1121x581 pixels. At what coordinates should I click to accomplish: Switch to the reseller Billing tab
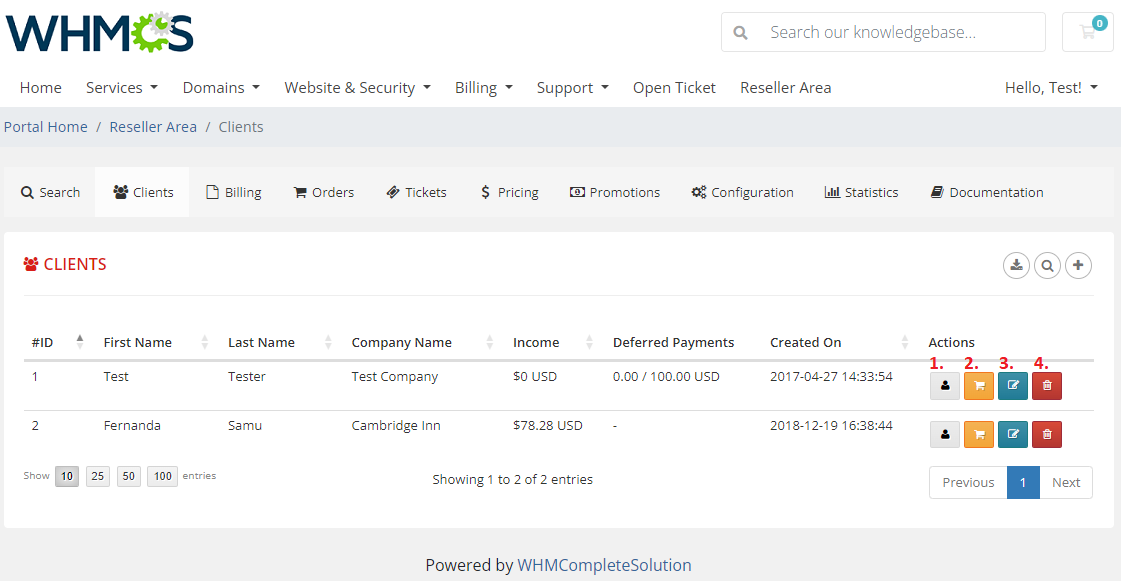tap(234, 192)
